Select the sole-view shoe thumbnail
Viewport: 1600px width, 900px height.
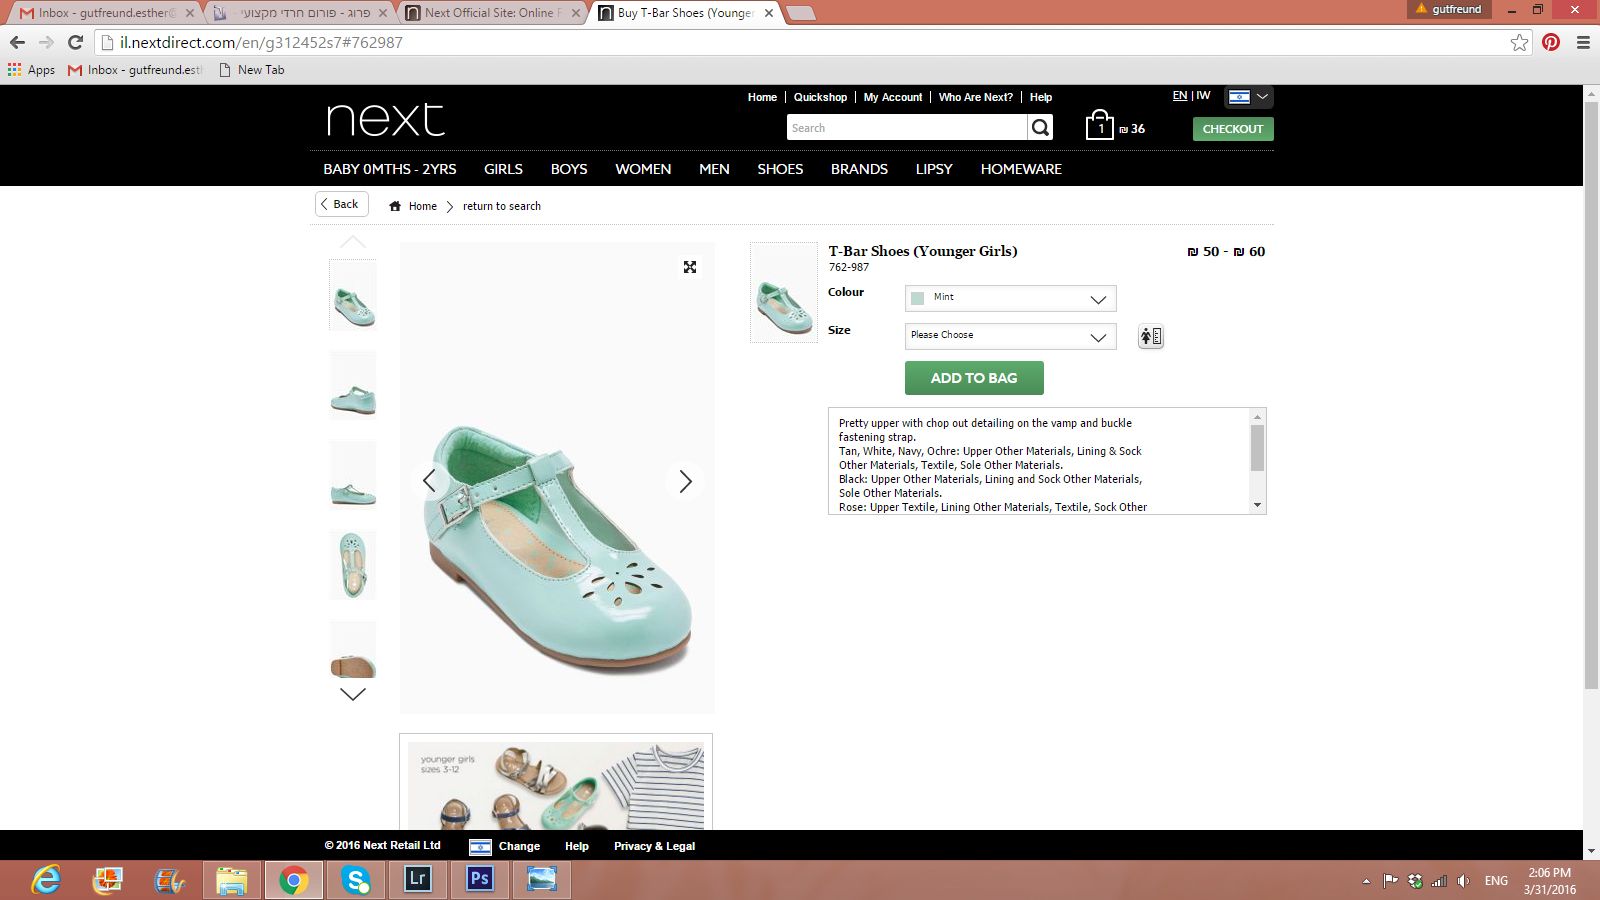pos(353,650)
